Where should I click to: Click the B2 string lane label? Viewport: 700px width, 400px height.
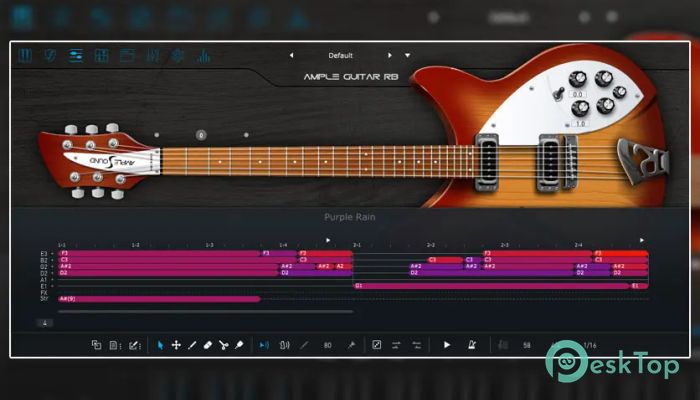click(44, 260)
